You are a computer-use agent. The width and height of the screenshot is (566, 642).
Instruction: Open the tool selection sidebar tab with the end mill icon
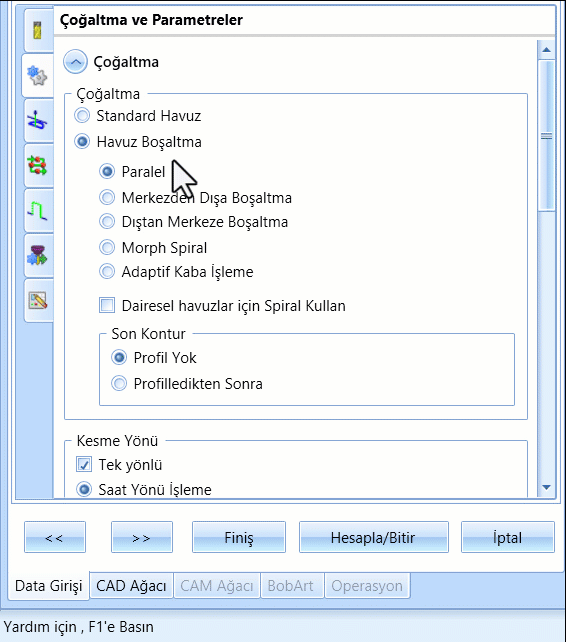click(x=38, y=30)
